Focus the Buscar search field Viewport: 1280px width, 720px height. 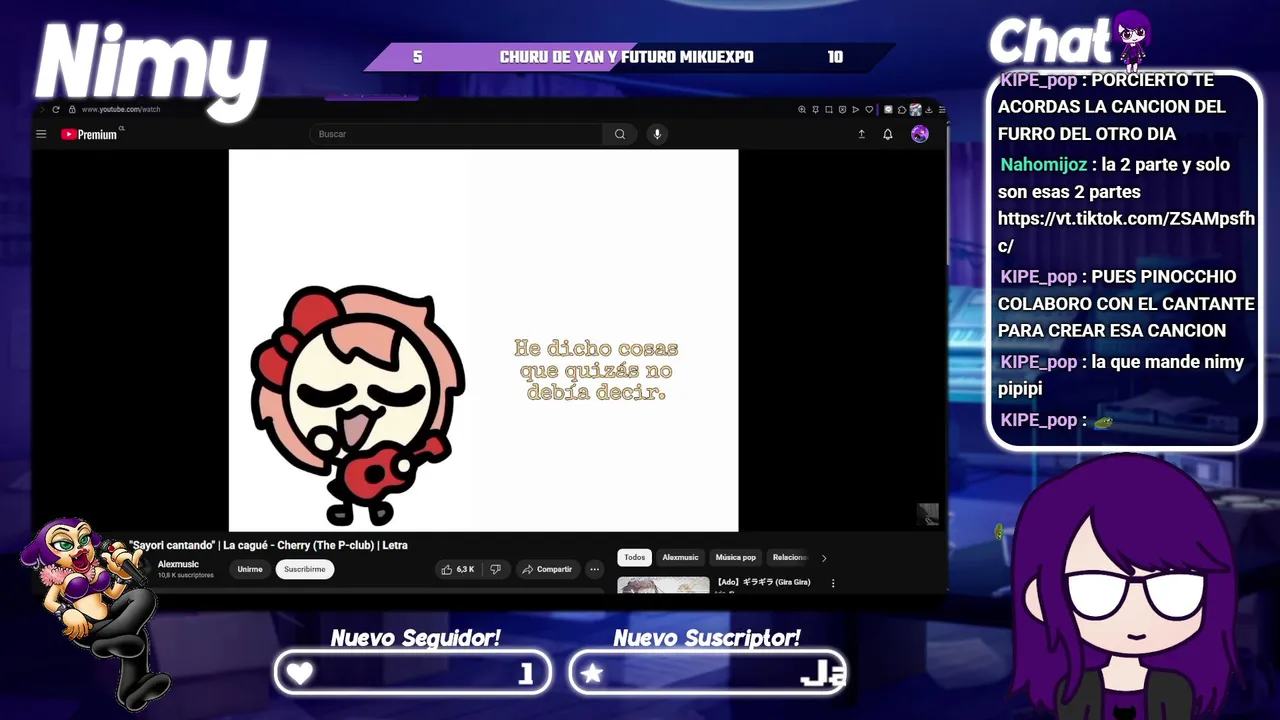456,134
